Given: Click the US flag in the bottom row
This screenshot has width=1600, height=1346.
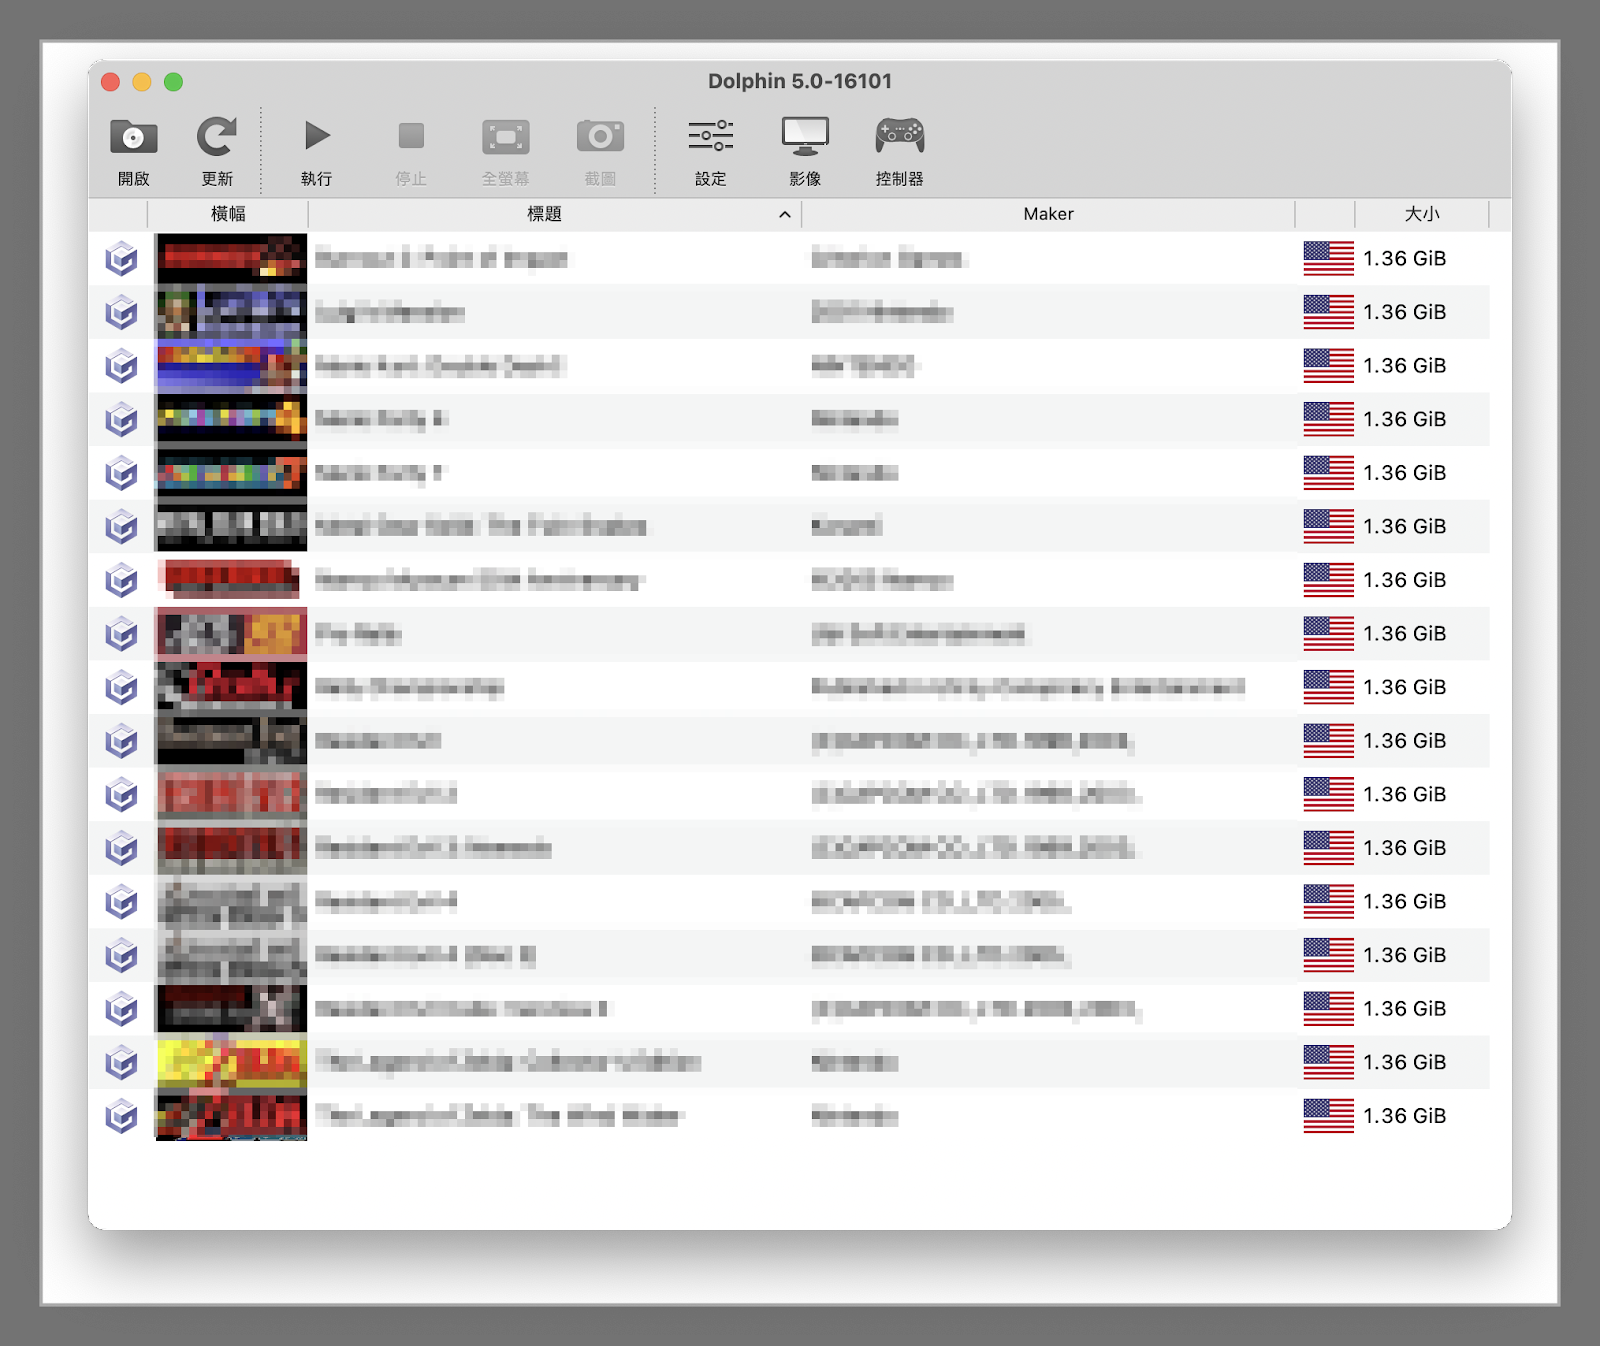Looking at the screenshot, I should tap(1328, 1116).
